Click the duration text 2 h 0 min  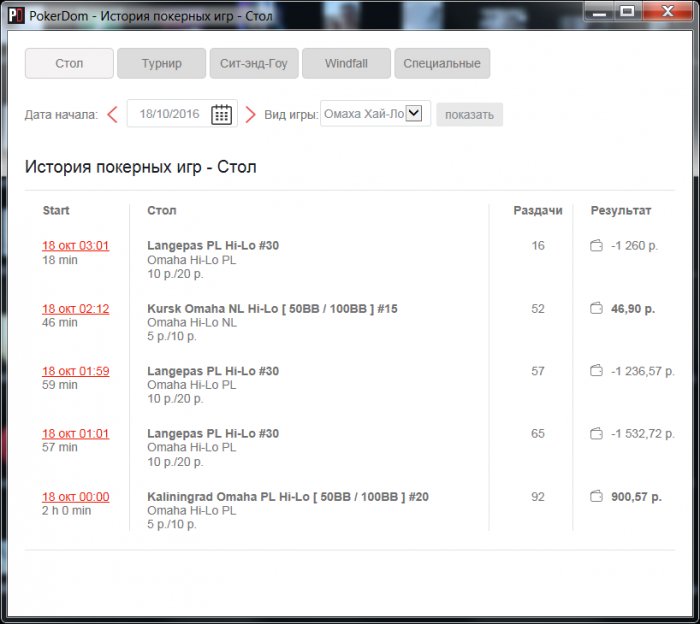tap(67, 511)
